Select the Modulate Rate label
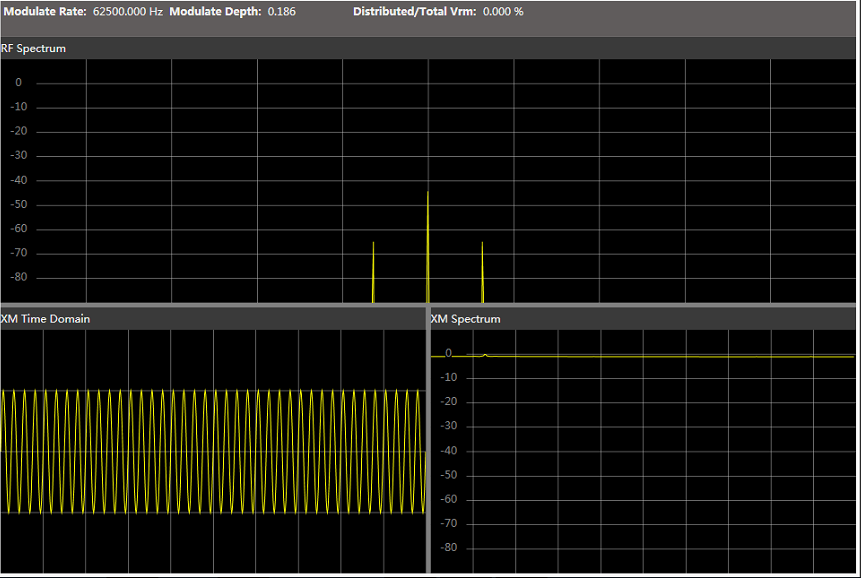 click(x=45, y=12)
